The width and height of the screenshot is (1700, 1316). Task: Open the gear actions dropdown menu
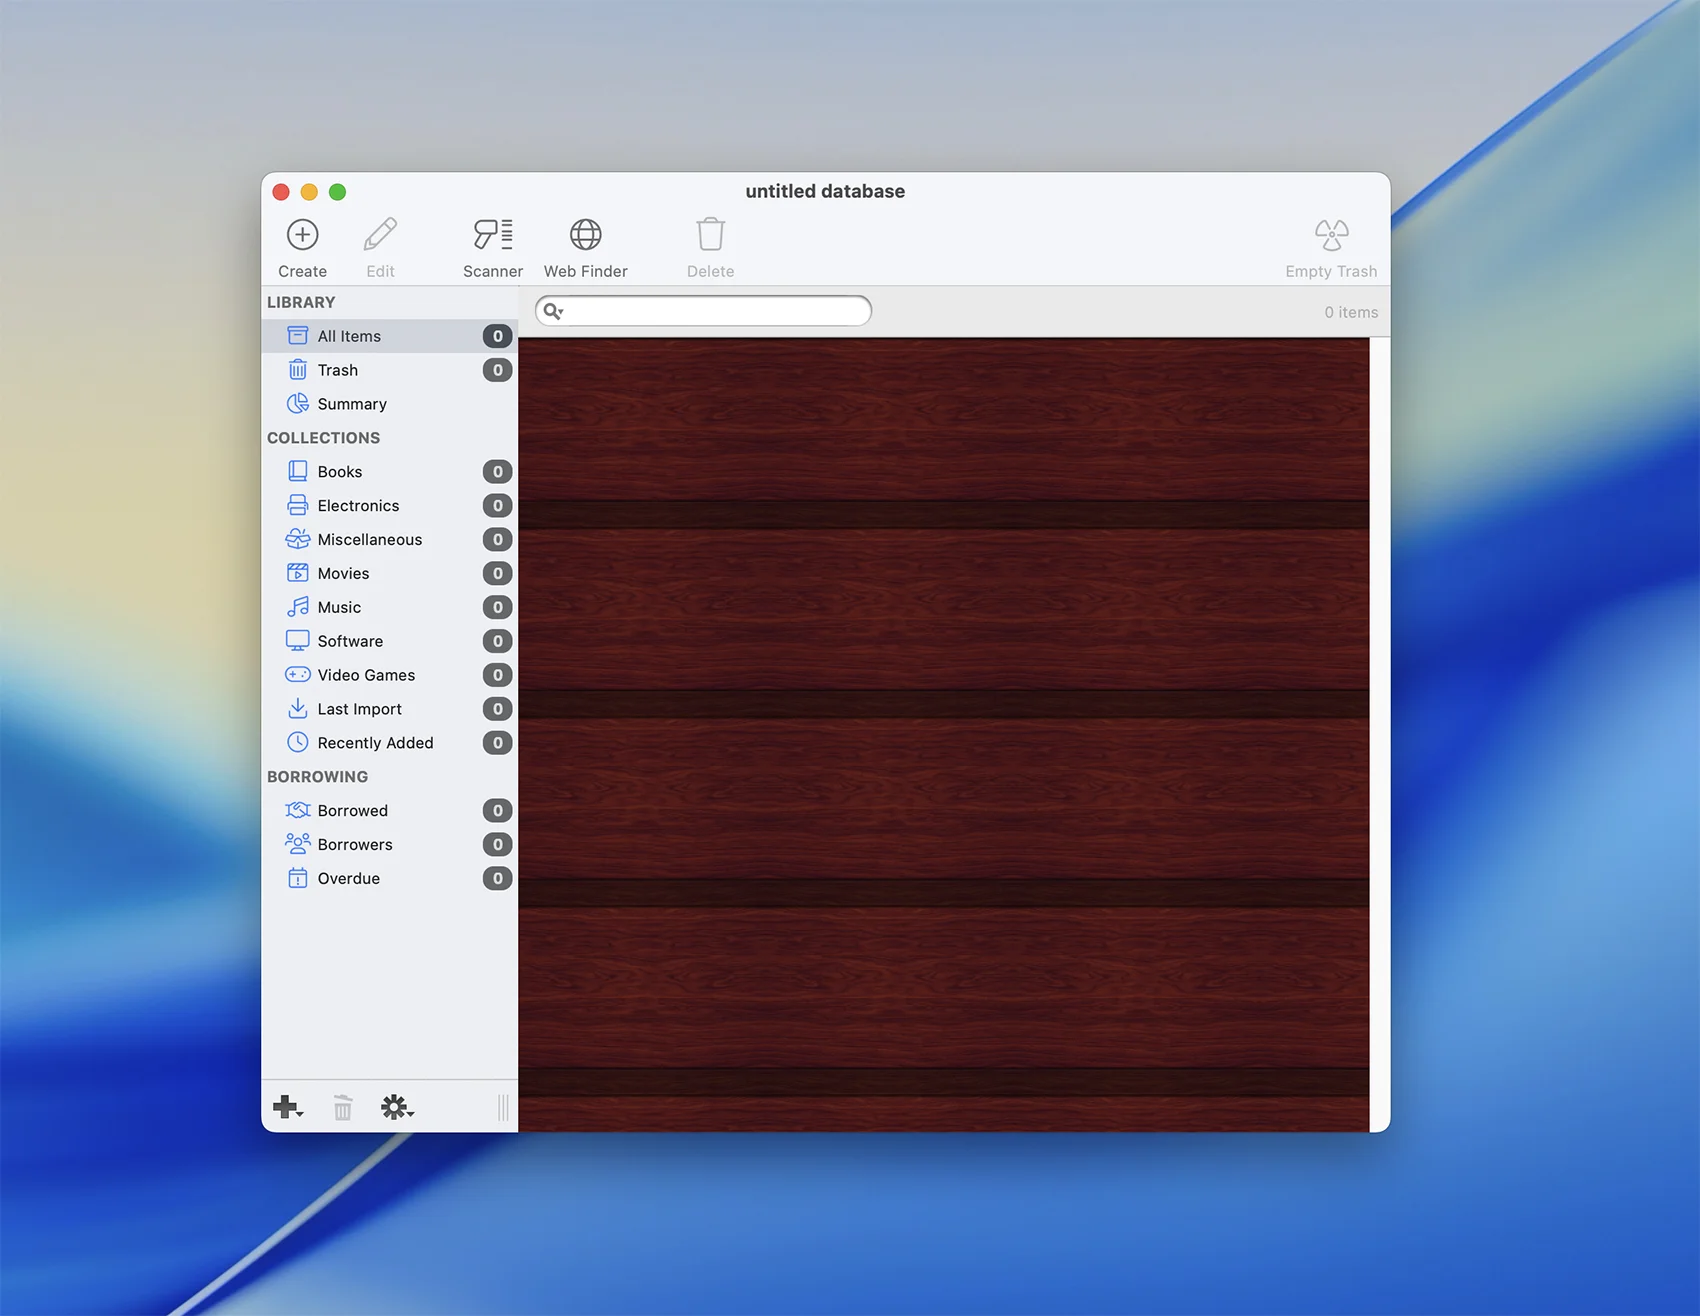click(x=396, y=1107)
